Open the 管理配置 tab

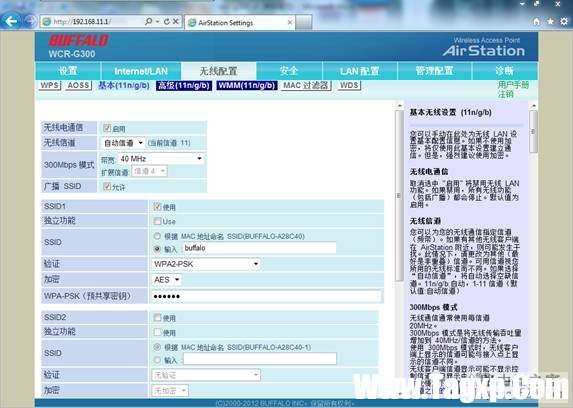tap(435, 71)
